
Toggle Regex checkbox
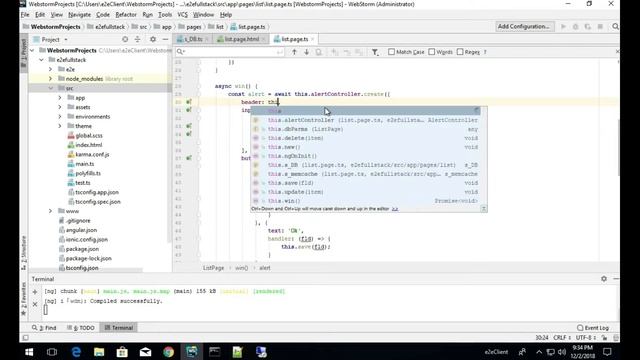[x=460, y=52]
